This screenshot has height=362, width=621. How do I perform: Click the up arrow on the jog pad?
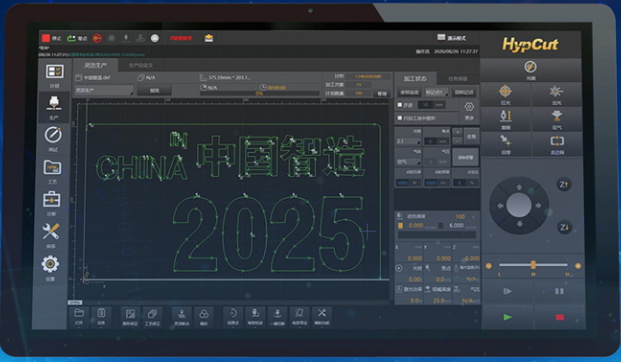519,187
